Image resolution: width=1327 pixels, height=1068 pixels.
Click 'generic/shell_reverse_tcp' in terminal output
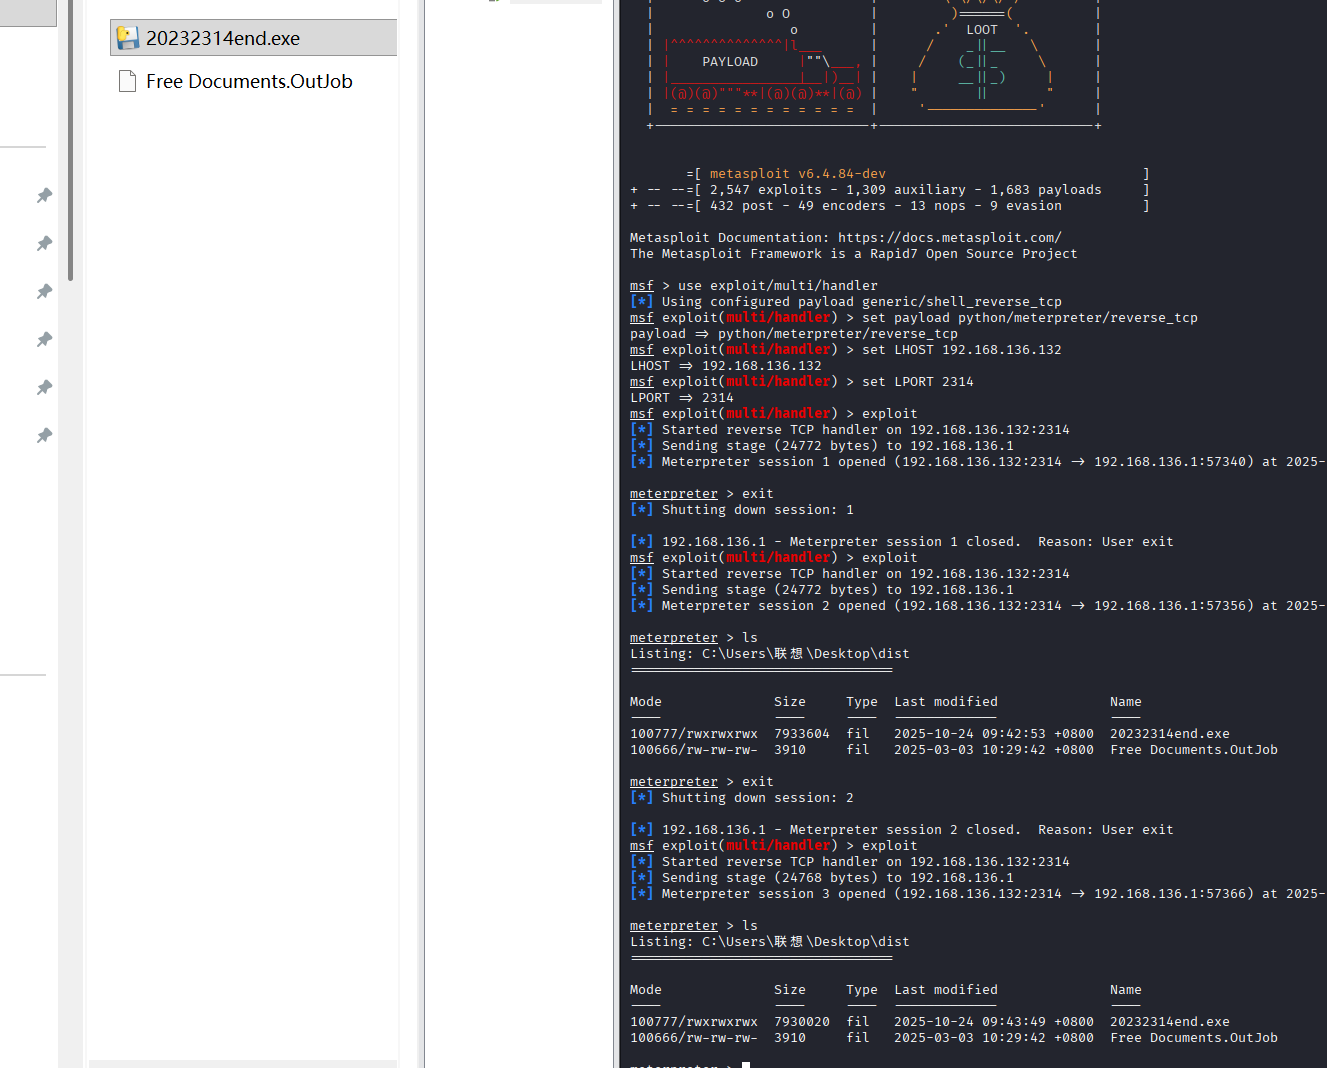click(x=962, y=302)
